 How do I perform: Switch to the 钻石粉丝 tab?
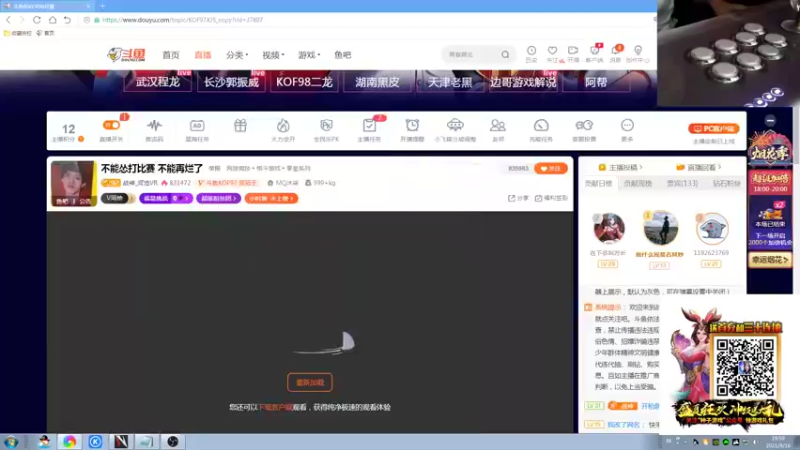pyautogui.click(x=727, y=183)
